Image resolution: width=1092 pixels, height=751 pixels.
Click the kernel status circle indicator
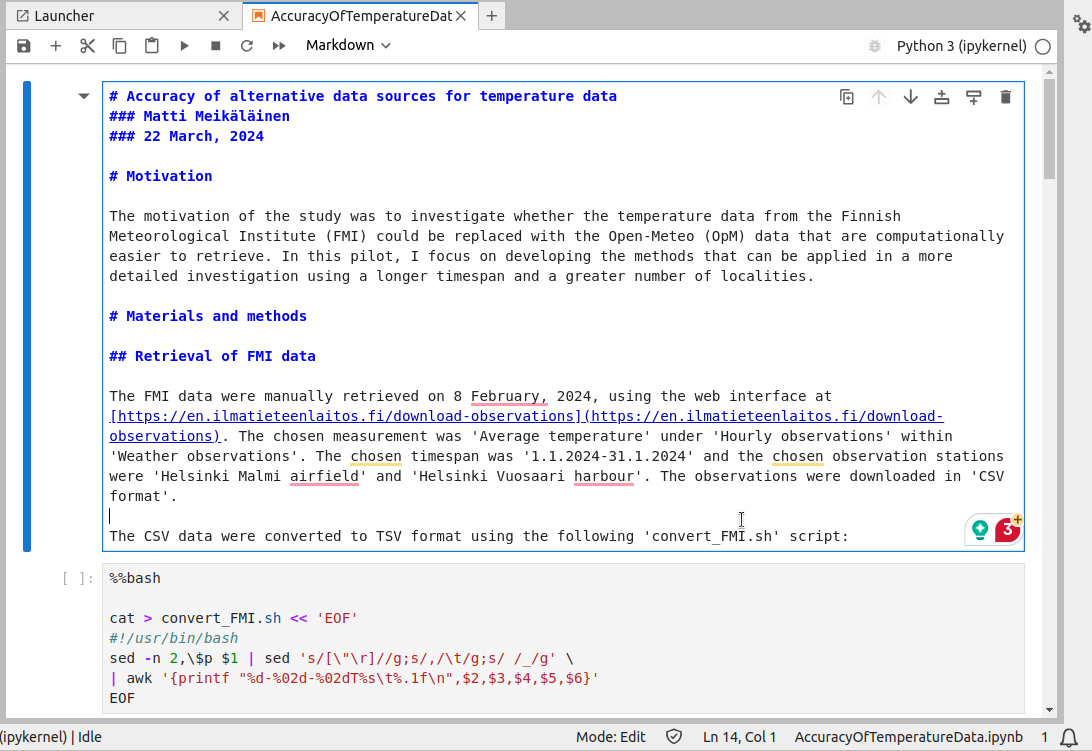click(x=1043, y=47)
